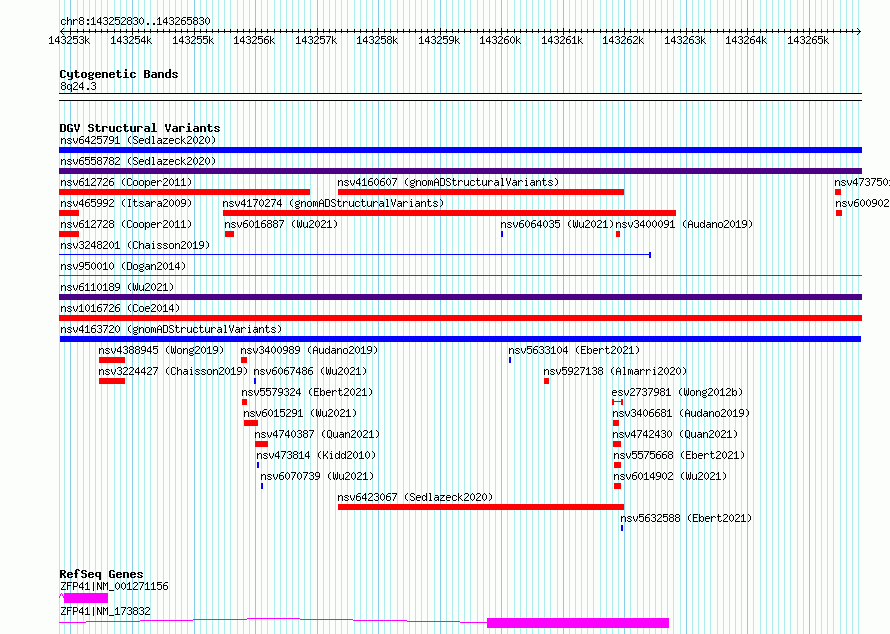Click the chr8:143252830..143265830 coordinate label
890x634 pixels.
click(135, 21)
